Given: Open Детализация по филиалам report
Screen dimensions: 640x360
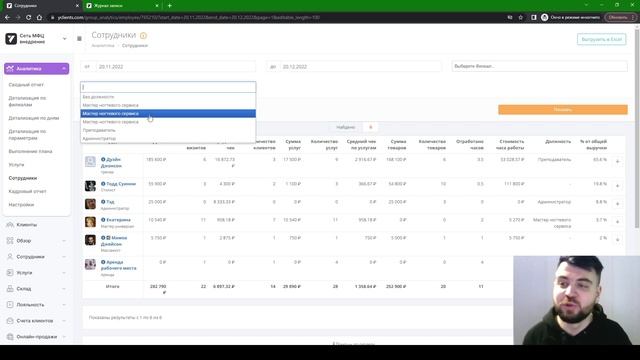Looking at the screenshot, I should (27, 101).
